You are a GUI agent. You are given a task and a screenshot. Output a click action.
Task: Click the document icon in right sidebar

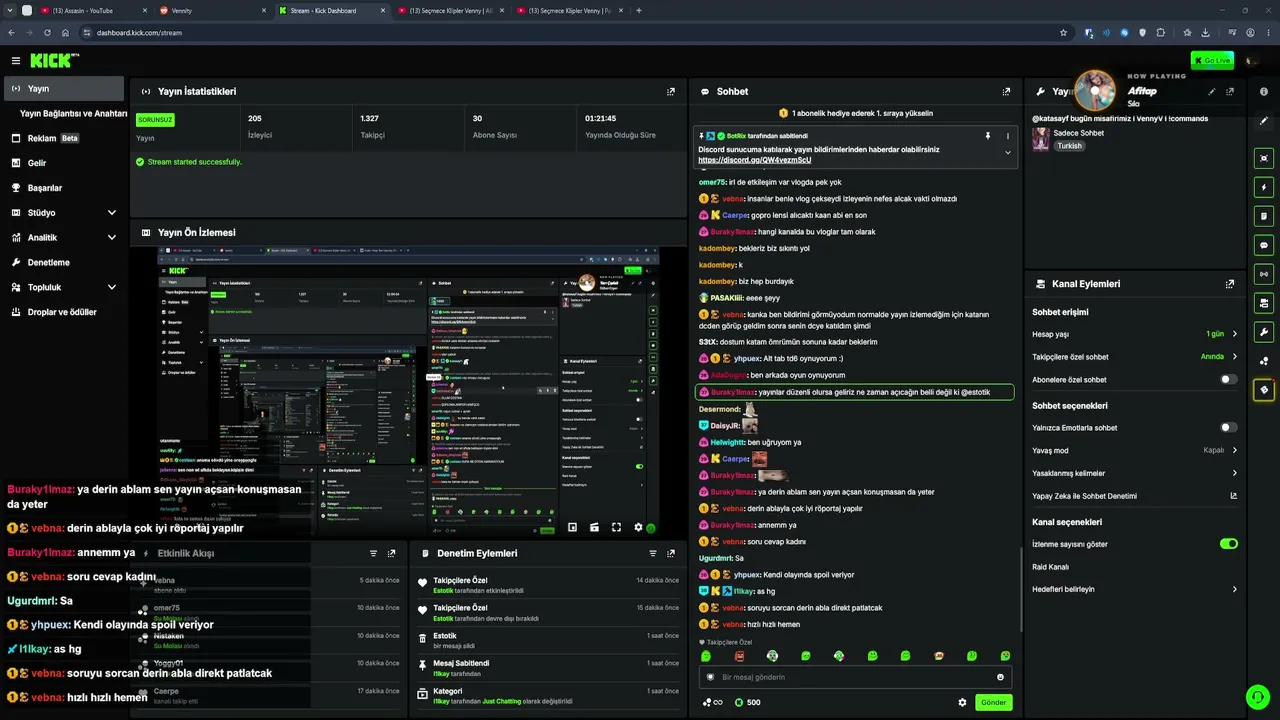coord(1264,216)
